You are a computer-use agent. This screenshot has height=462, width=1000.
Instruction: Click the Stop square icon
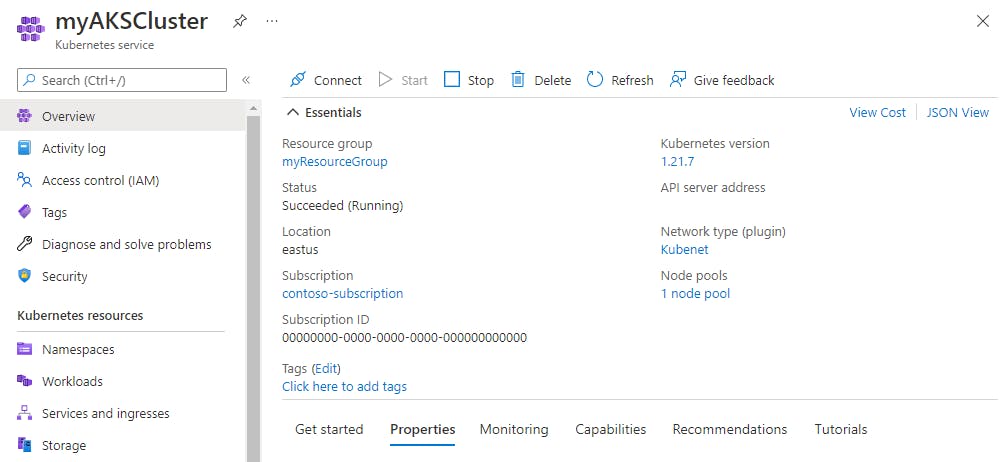click(452, 80)
